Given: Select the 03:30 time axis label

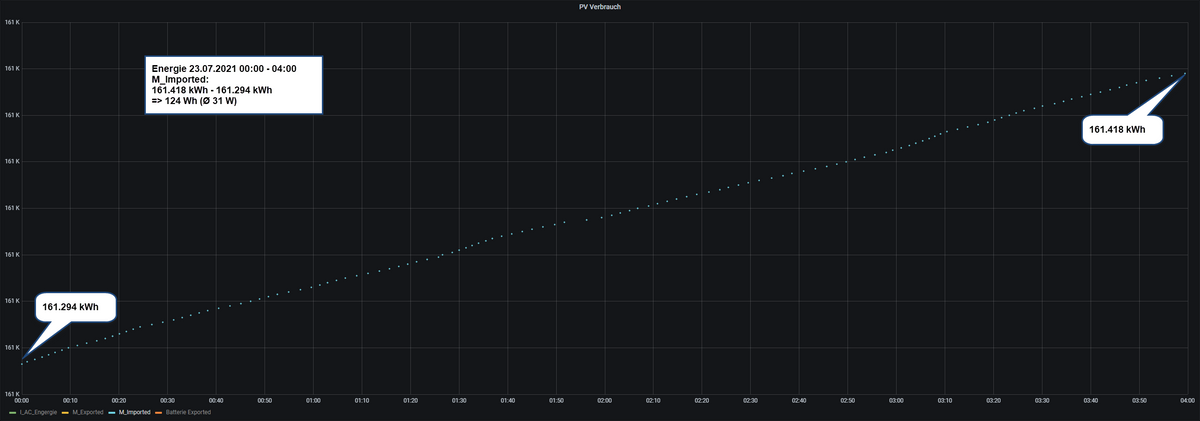Looking at the screenshot, I should 1041,400.
